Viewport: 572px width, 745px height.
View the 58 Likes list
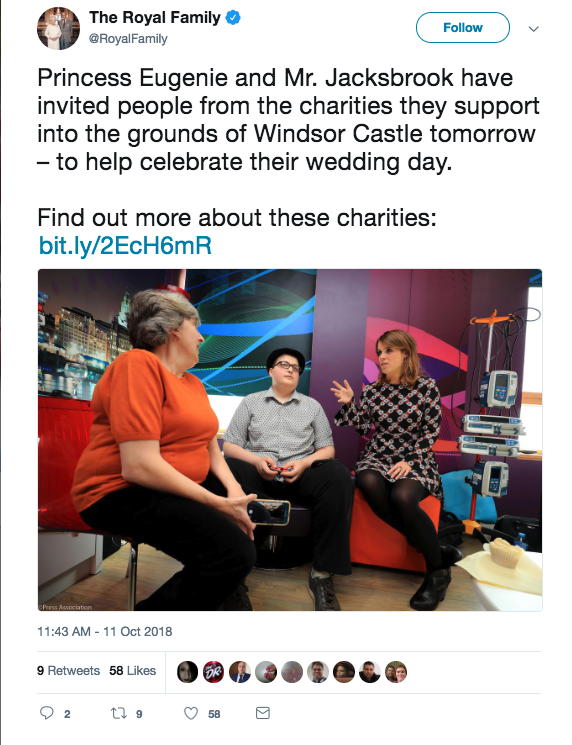pyautogui.click(x=133, y=670)
